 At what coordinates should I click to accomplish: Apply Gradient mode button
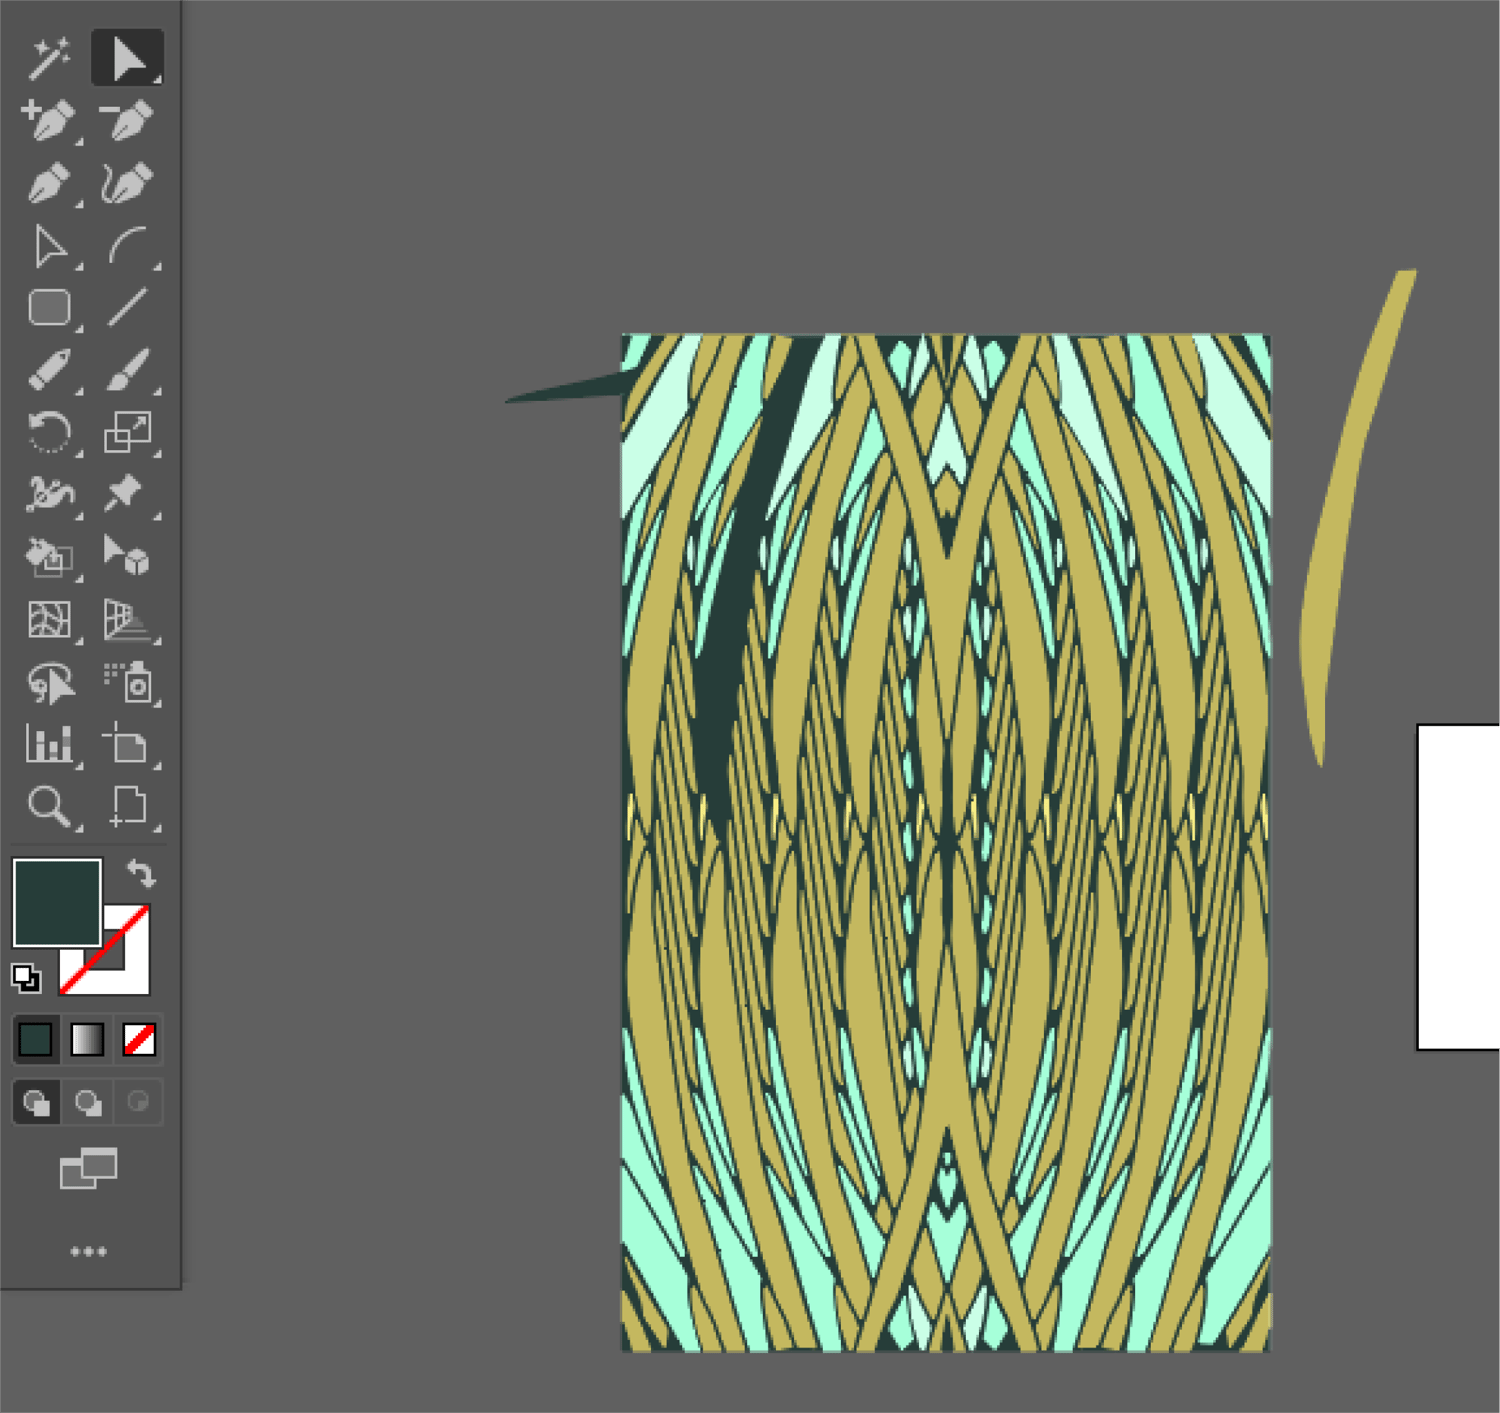click(x=87, y=1040)
